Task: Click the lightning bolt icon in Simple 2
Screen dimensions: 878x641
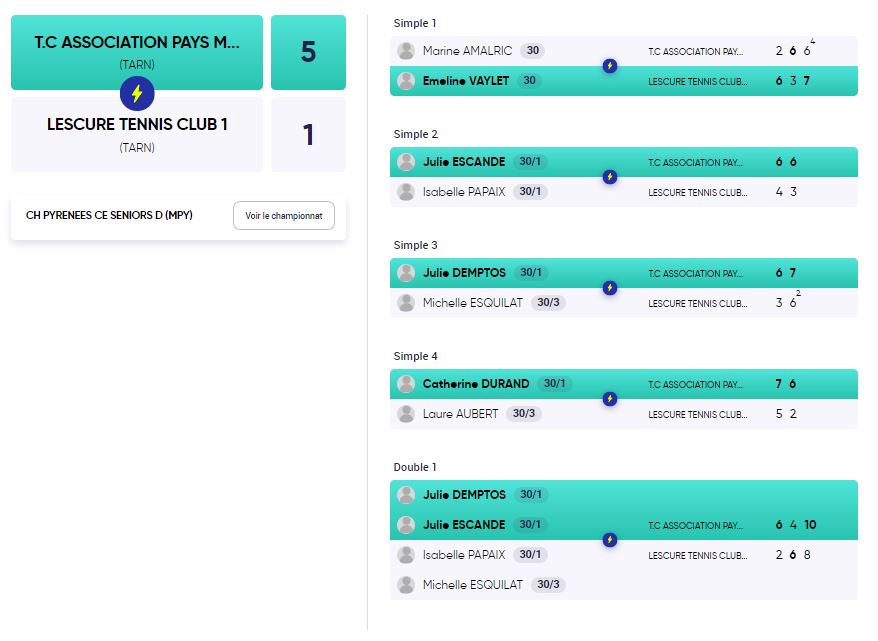Action: 610,177
